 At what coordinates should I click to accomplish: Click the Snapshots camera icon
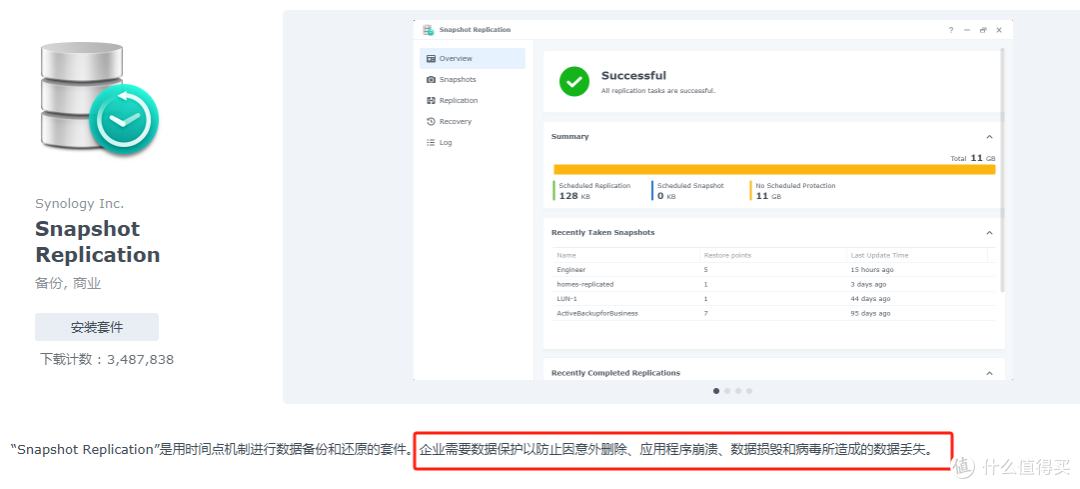click(431, 80)
